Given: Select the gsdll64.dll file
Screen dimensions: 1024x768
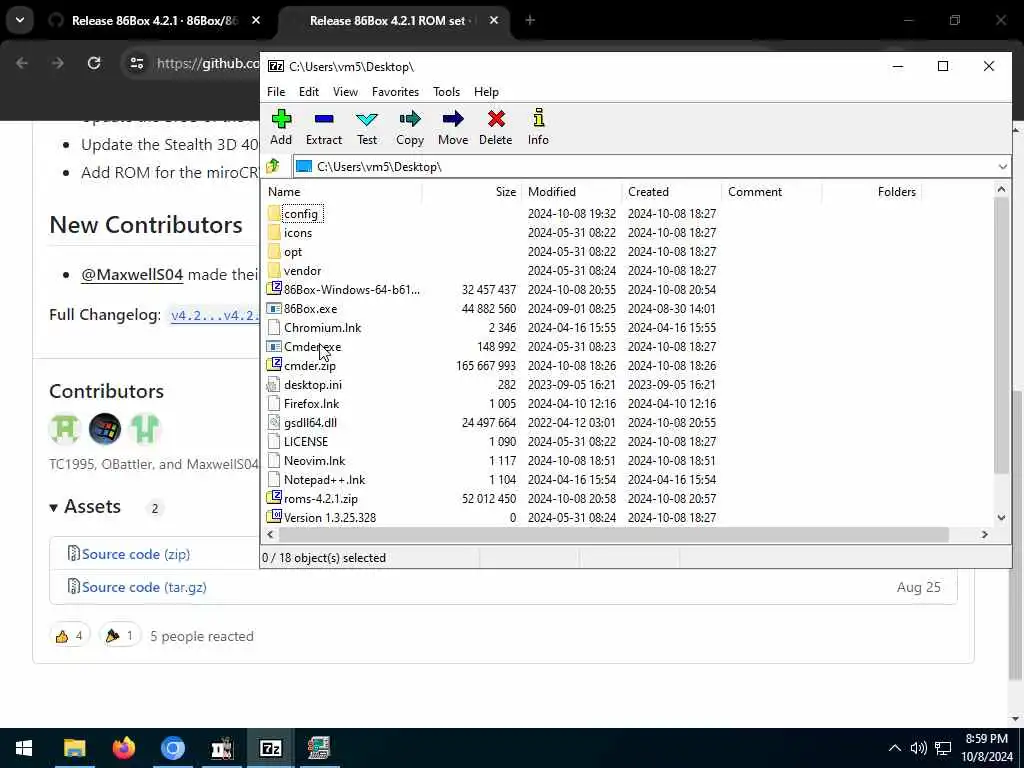Looking at the screenshot, I should coord(310,423).
